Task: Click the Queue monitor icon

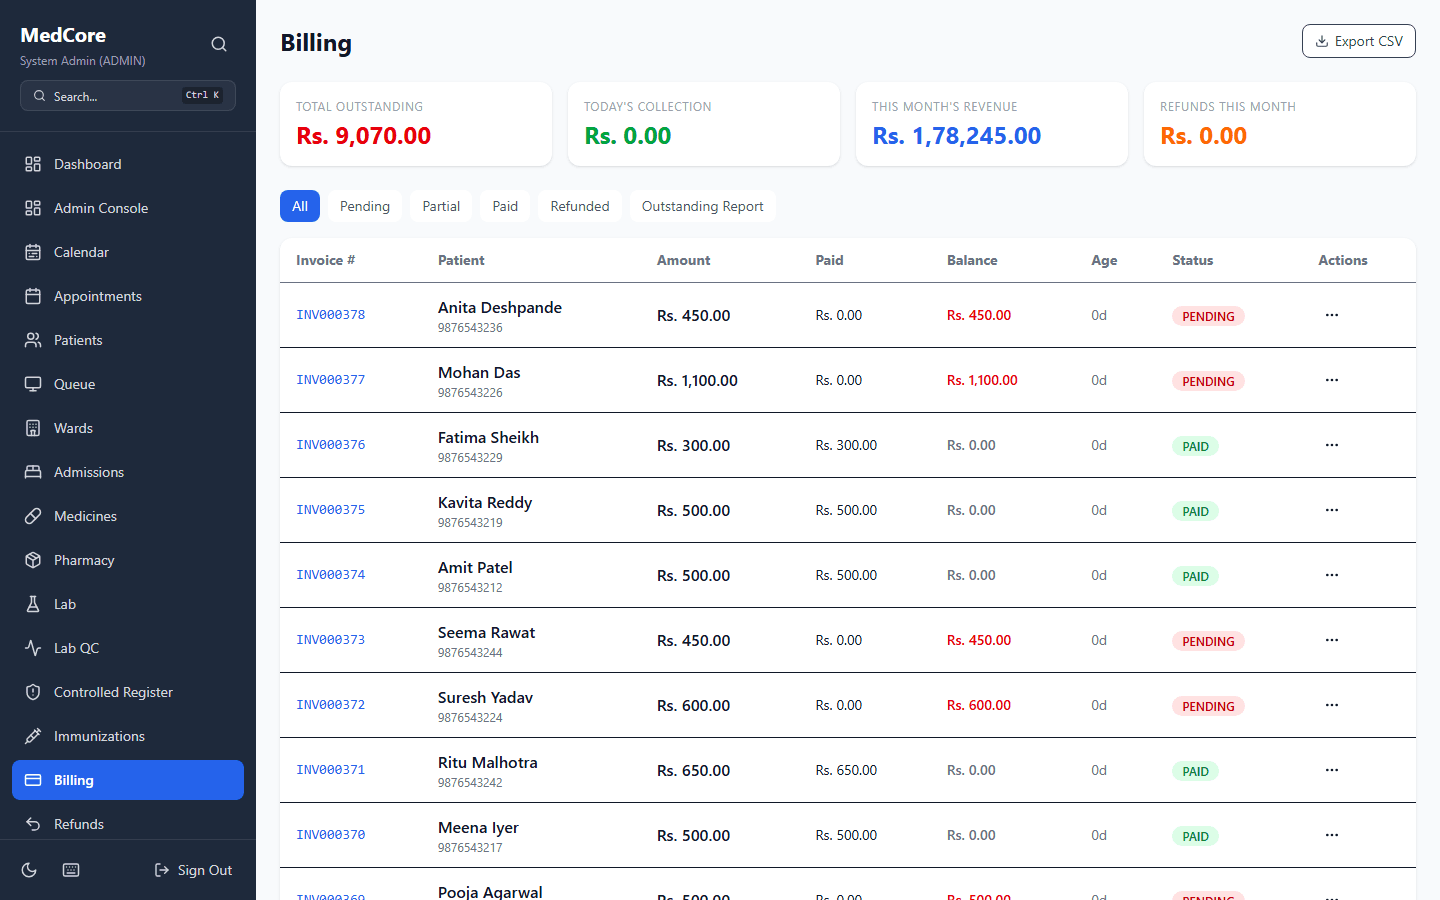Action: pos(32,383)
